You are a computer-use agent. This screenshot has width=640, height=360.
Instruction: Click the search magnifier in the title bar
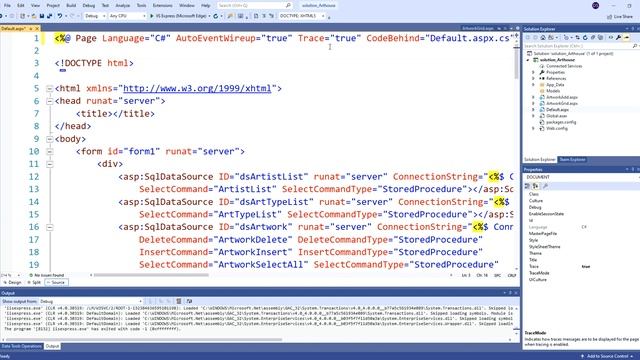pyautogui.click(x=288, y=5)
